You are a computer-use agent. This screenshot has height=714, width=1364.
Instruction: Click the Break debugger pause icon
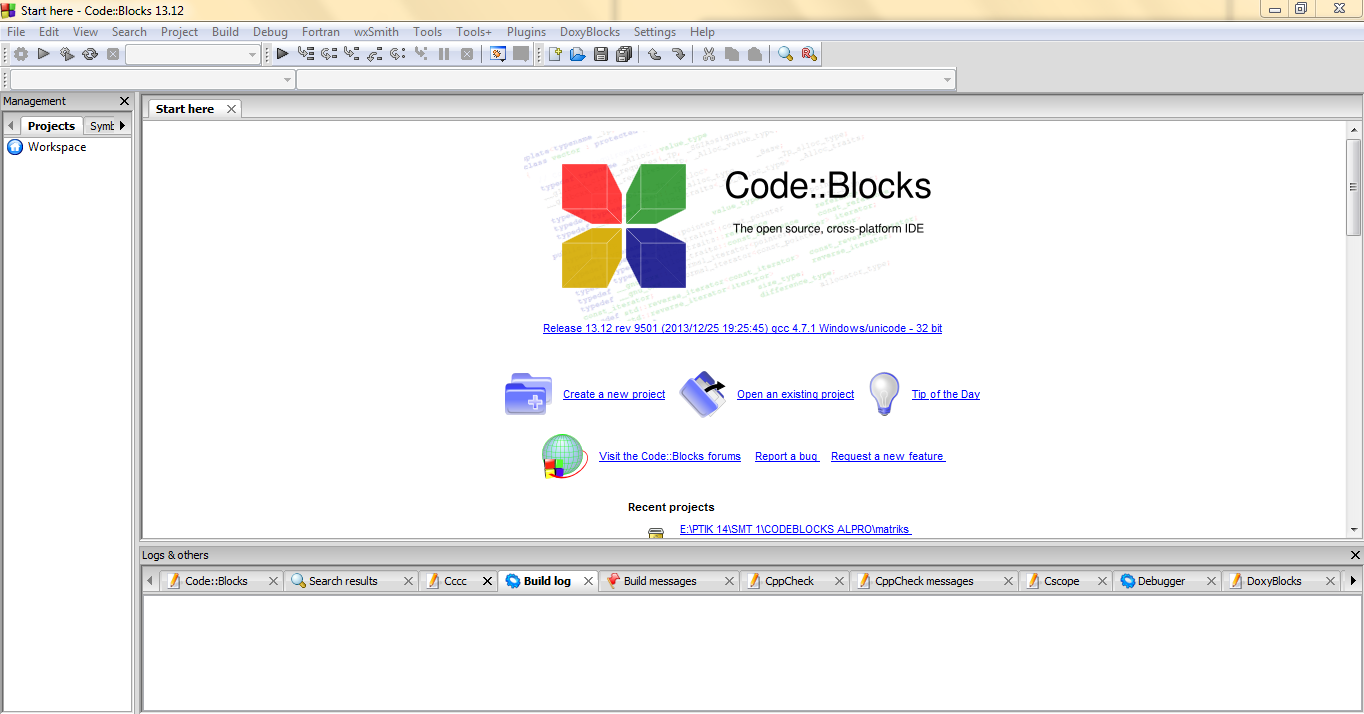click(444, 54)
